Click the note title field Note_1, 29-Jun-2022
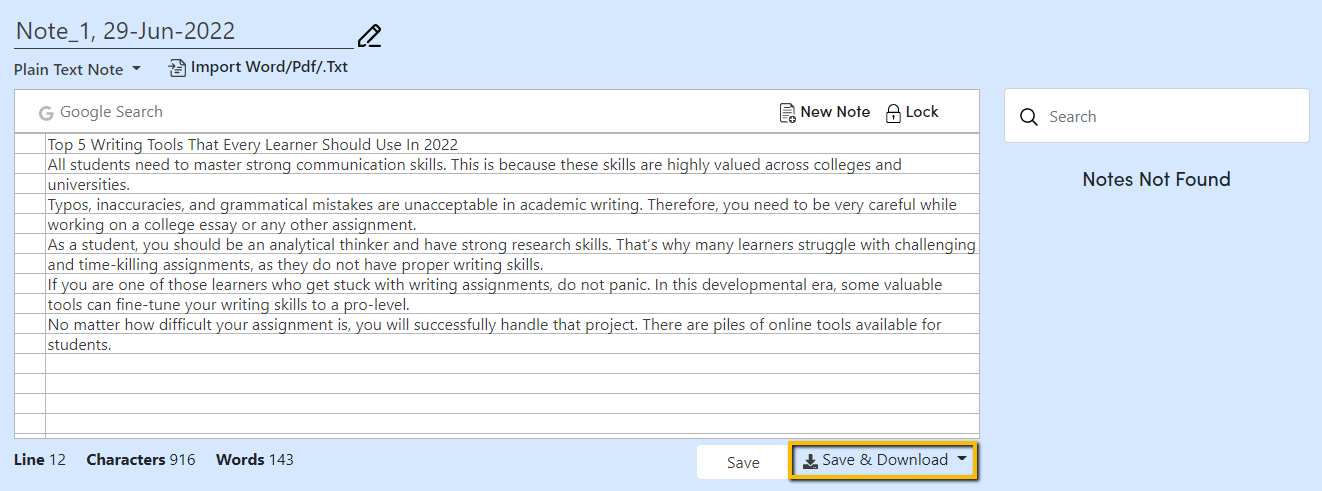The height and width of the screenshot is (491, 1322). pyautogui.click(x=184, y=31)
